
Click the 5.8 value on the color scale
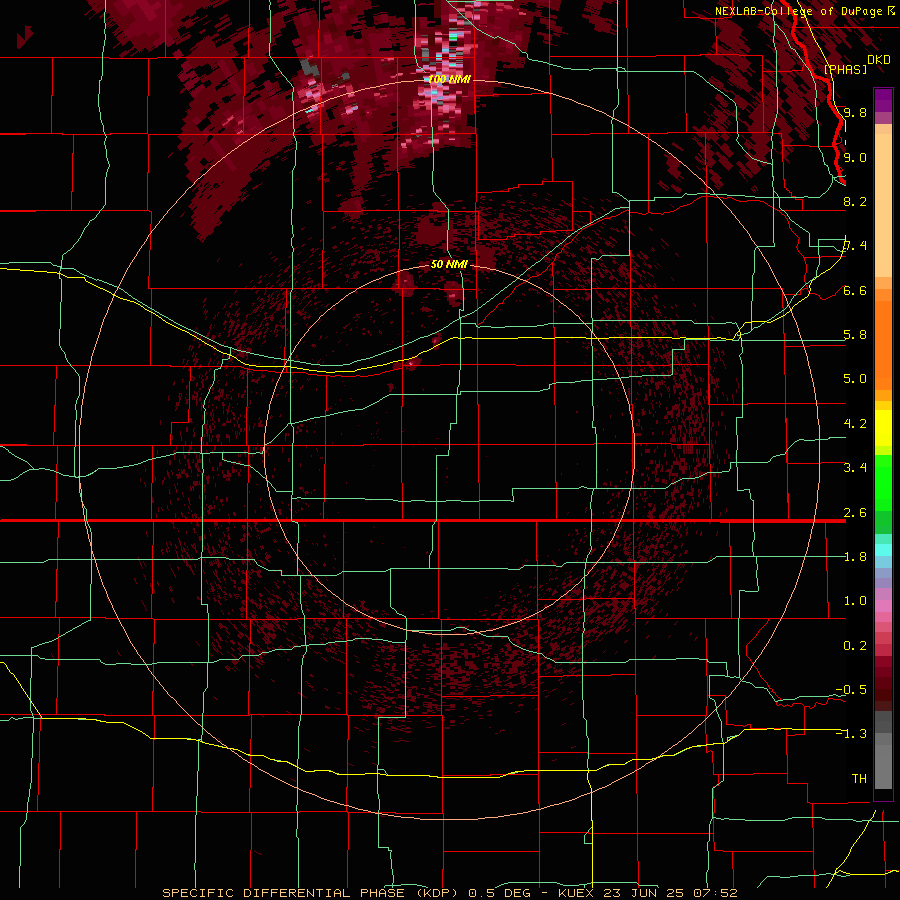point(855,335)
